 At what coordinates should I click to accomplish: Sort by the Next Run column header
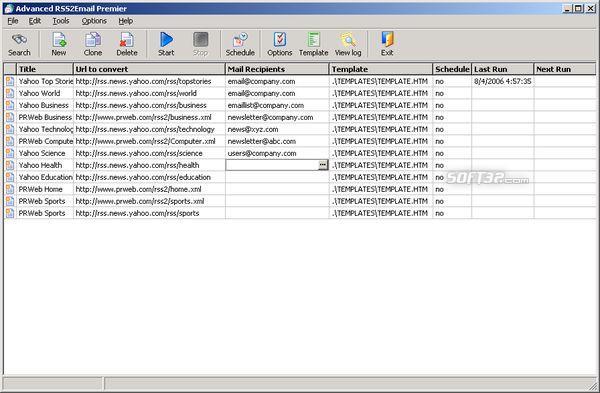tap(565, 69)
